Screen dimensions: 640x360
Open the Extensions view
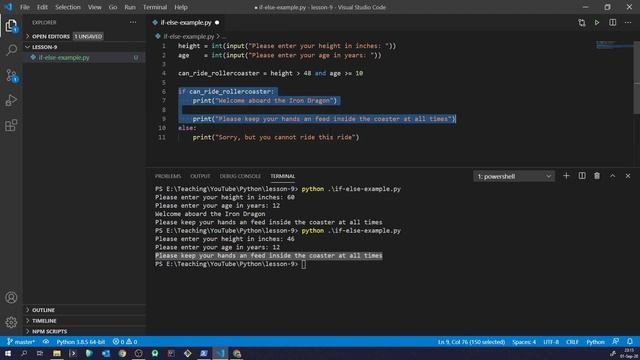(x=11, y=125)
